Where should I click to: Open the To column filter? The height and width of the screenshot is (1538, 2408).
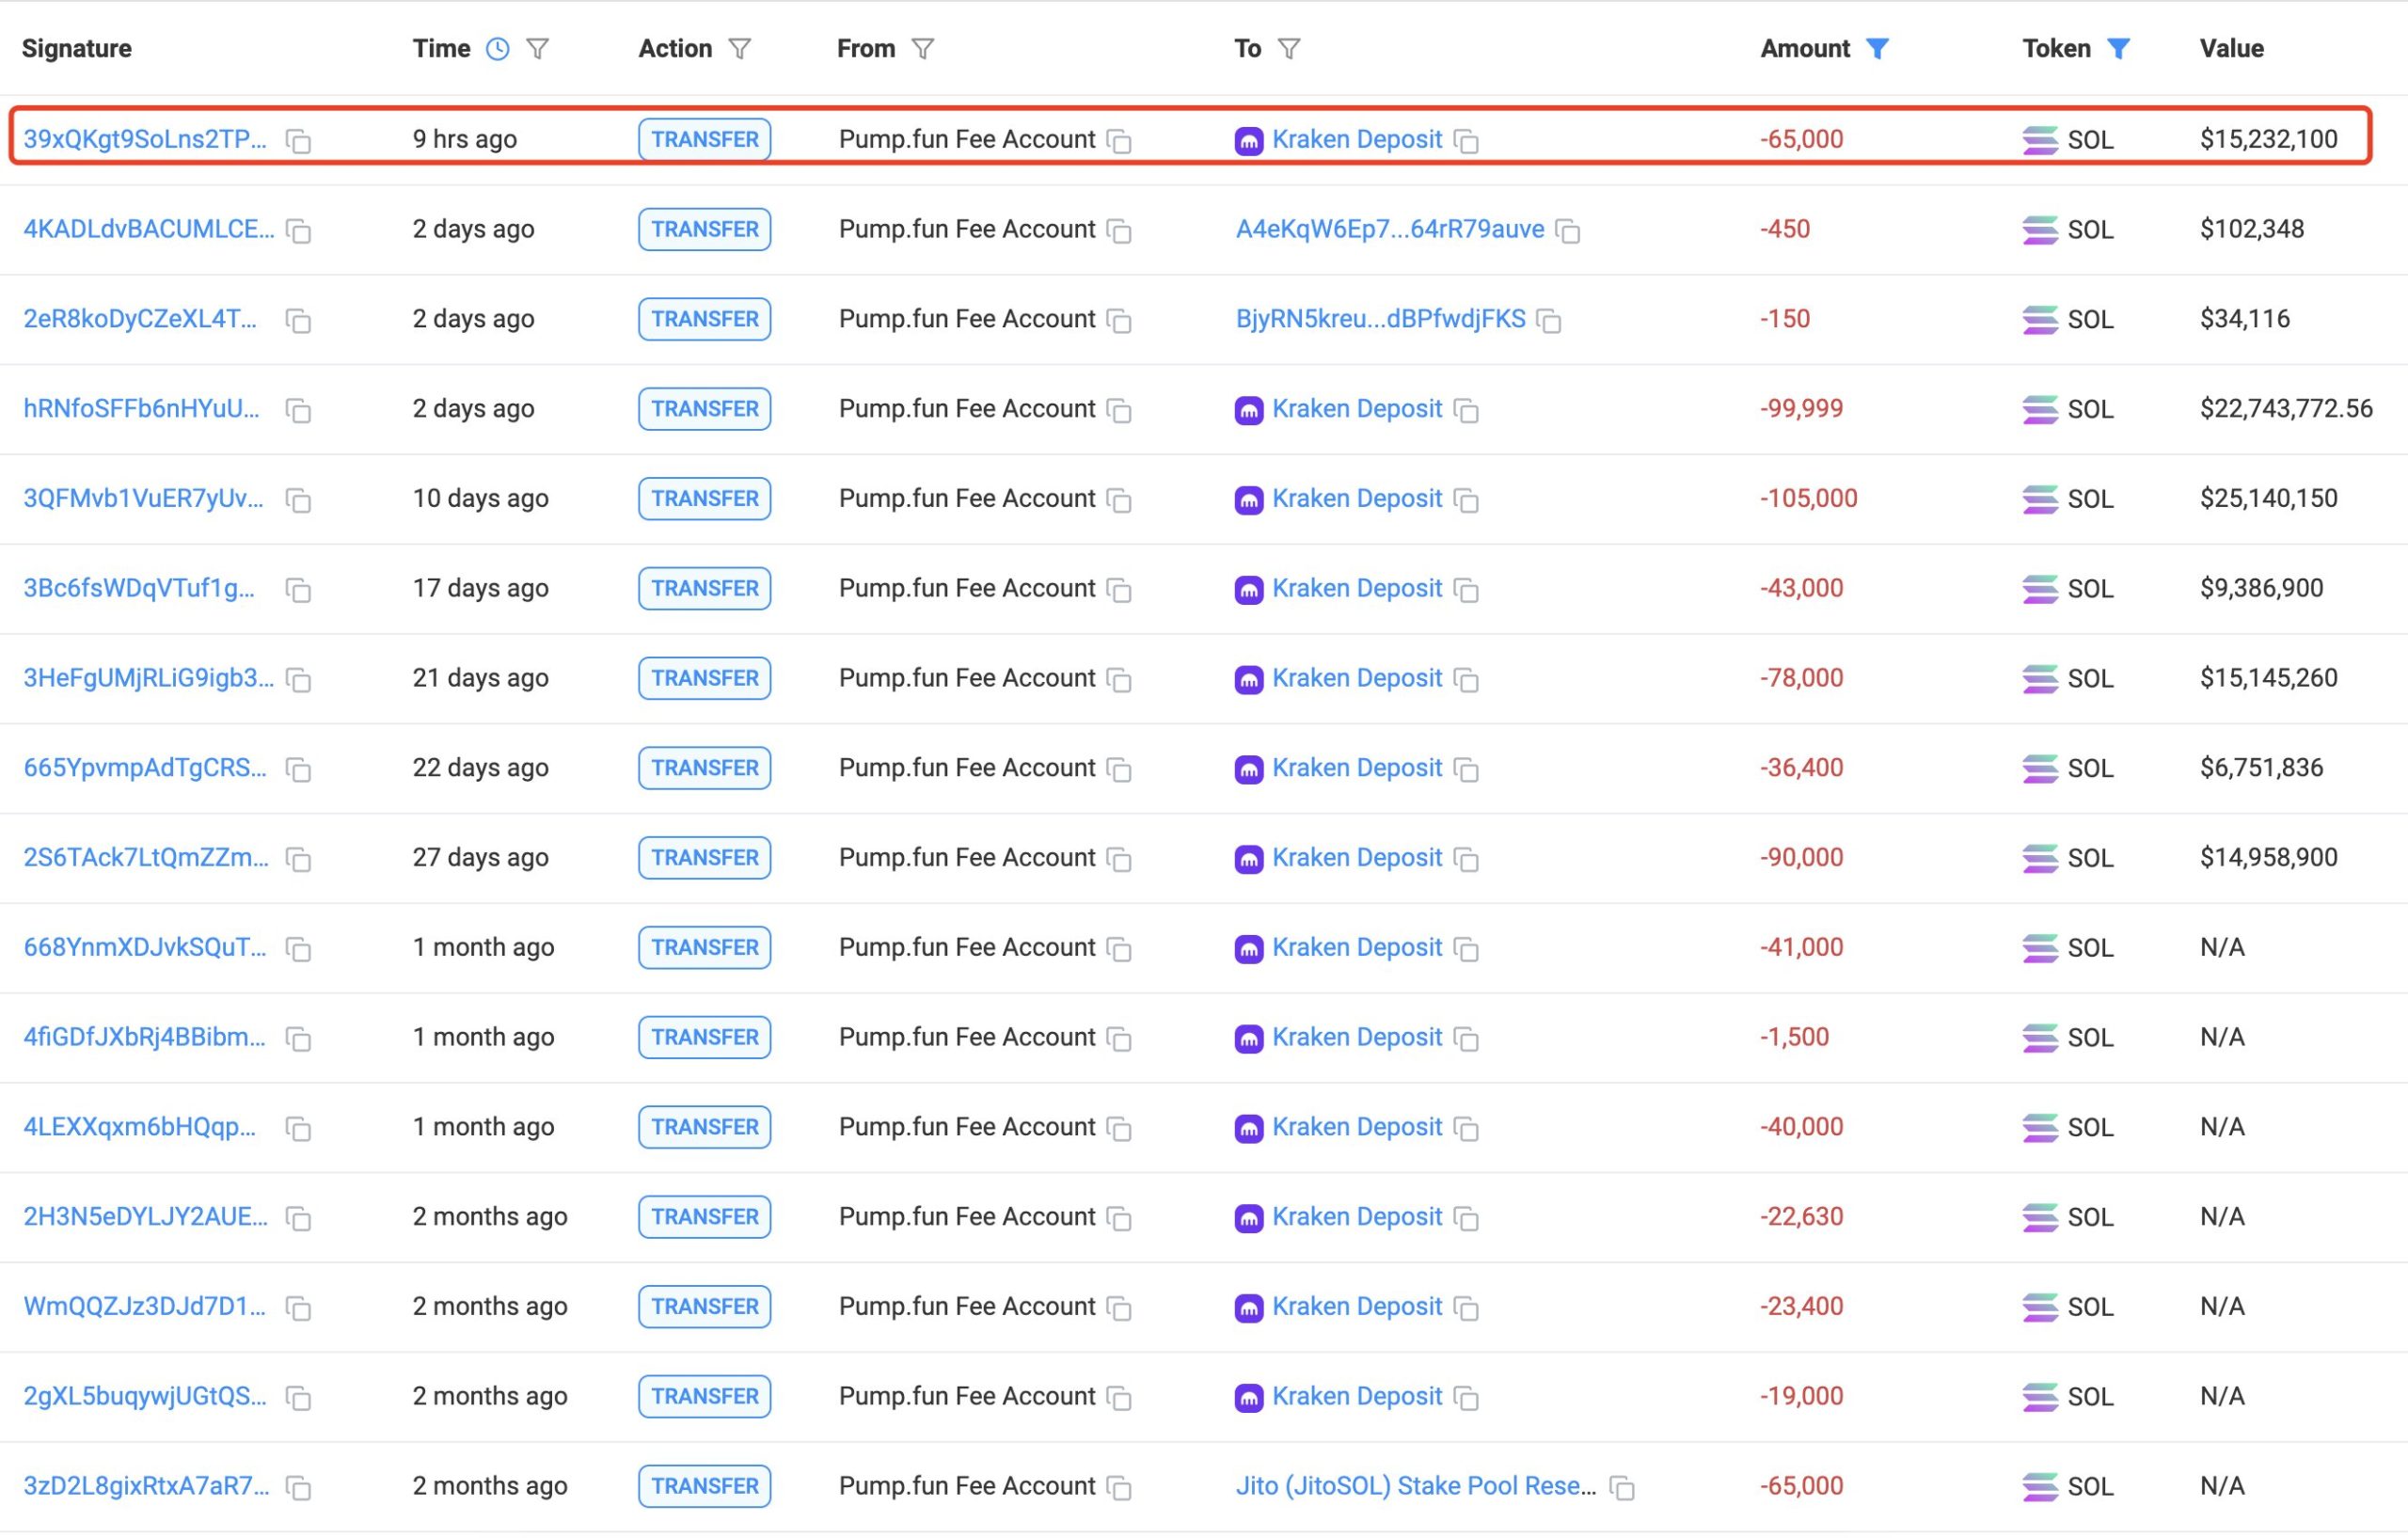1289,49
